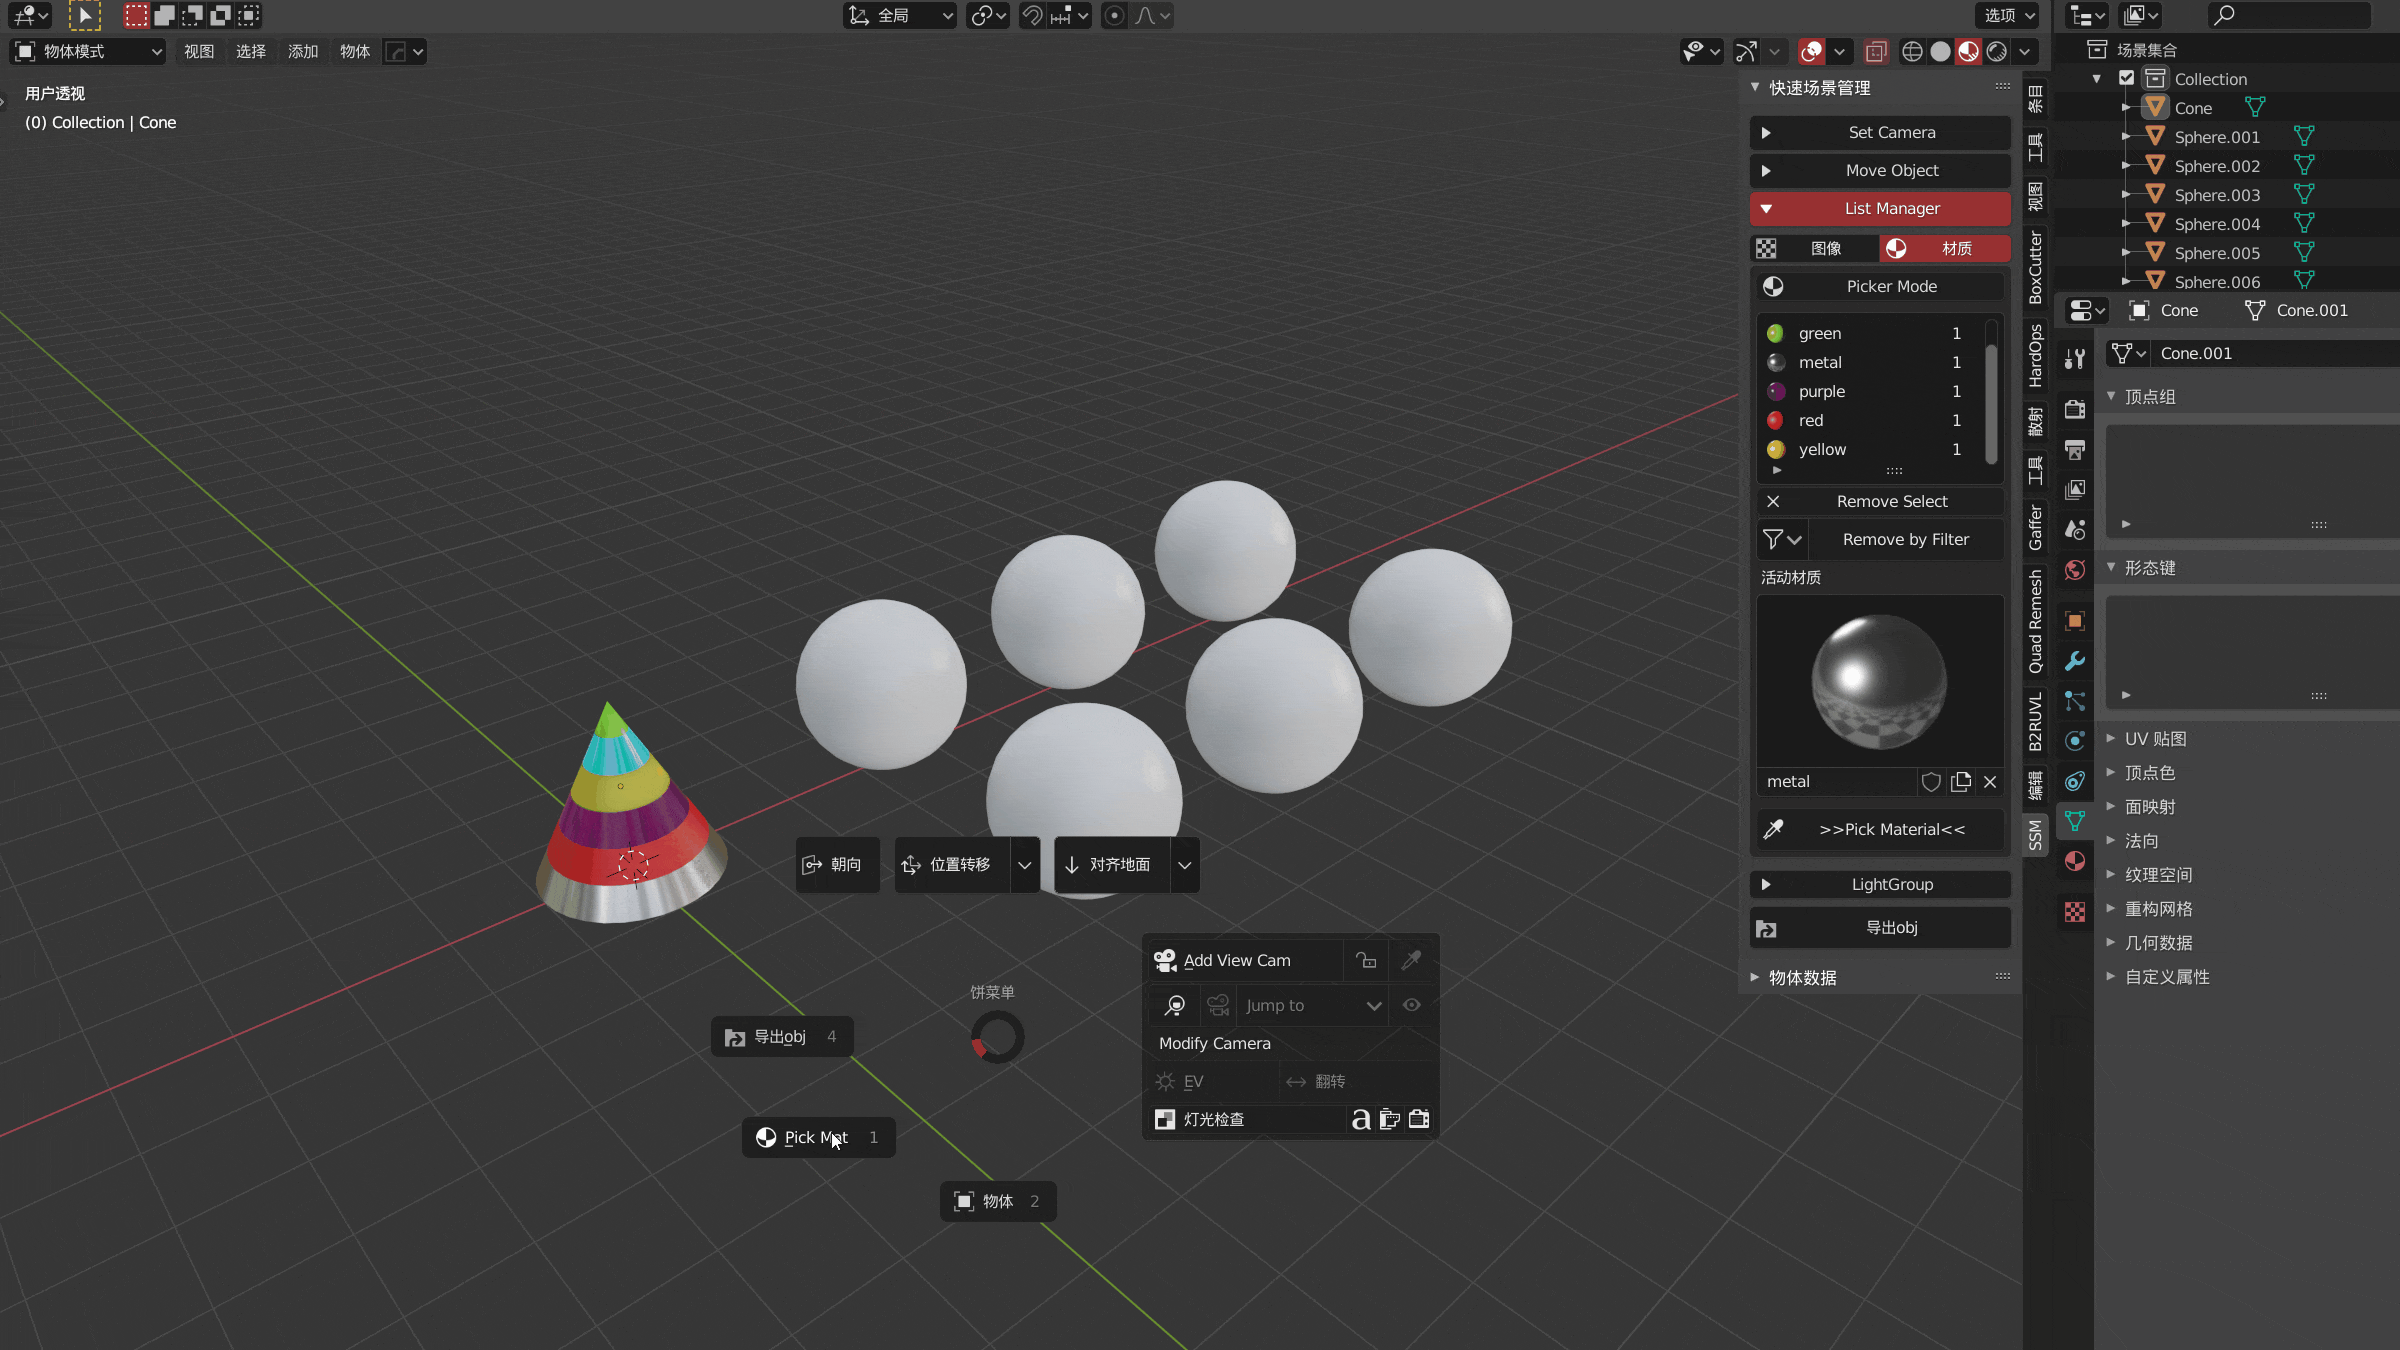Open the Modifier properties wrench tab
This screenshot has height=1350, width=2400.
tap(2075, 661)
